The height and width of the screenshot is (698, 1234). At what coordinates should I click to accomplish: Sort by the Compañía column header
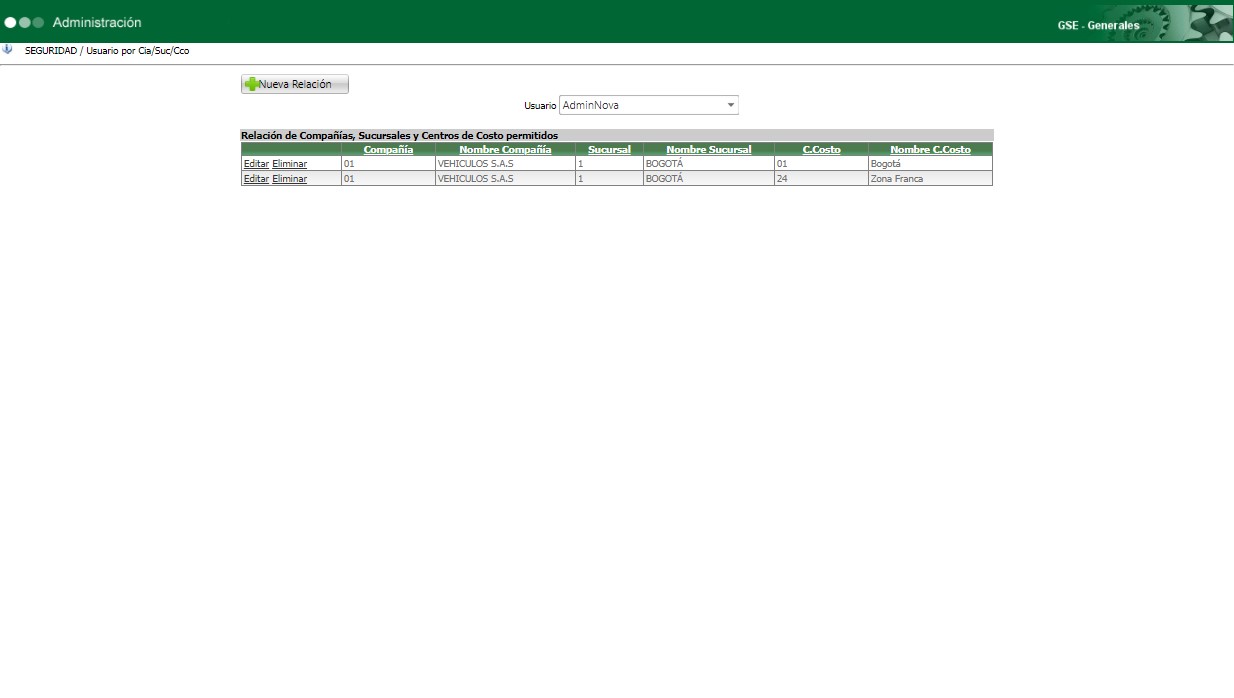pyautogui.click(x=388, y=149)
